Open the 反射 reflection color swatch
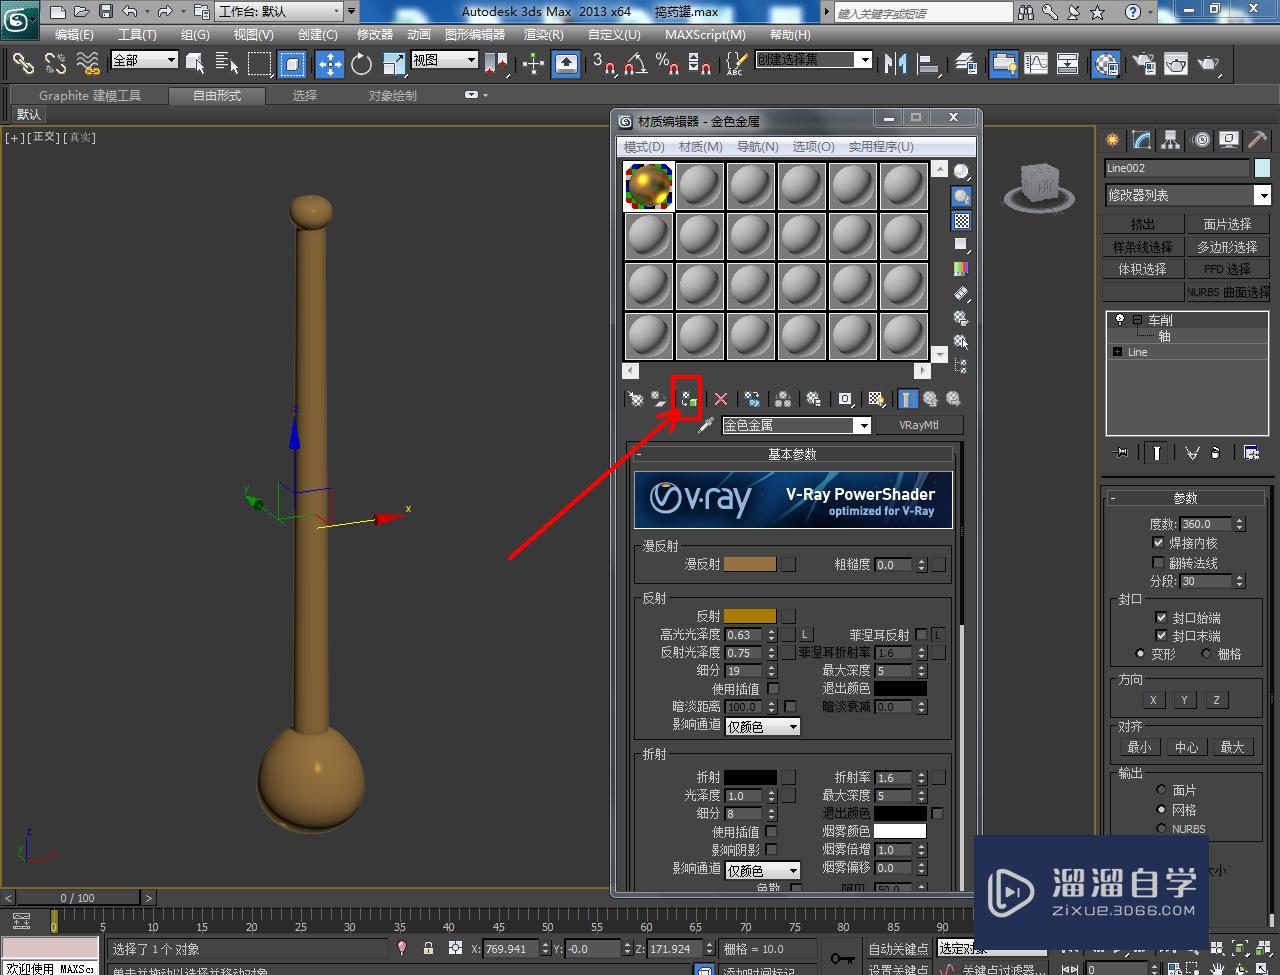 [x=749, y=616]
